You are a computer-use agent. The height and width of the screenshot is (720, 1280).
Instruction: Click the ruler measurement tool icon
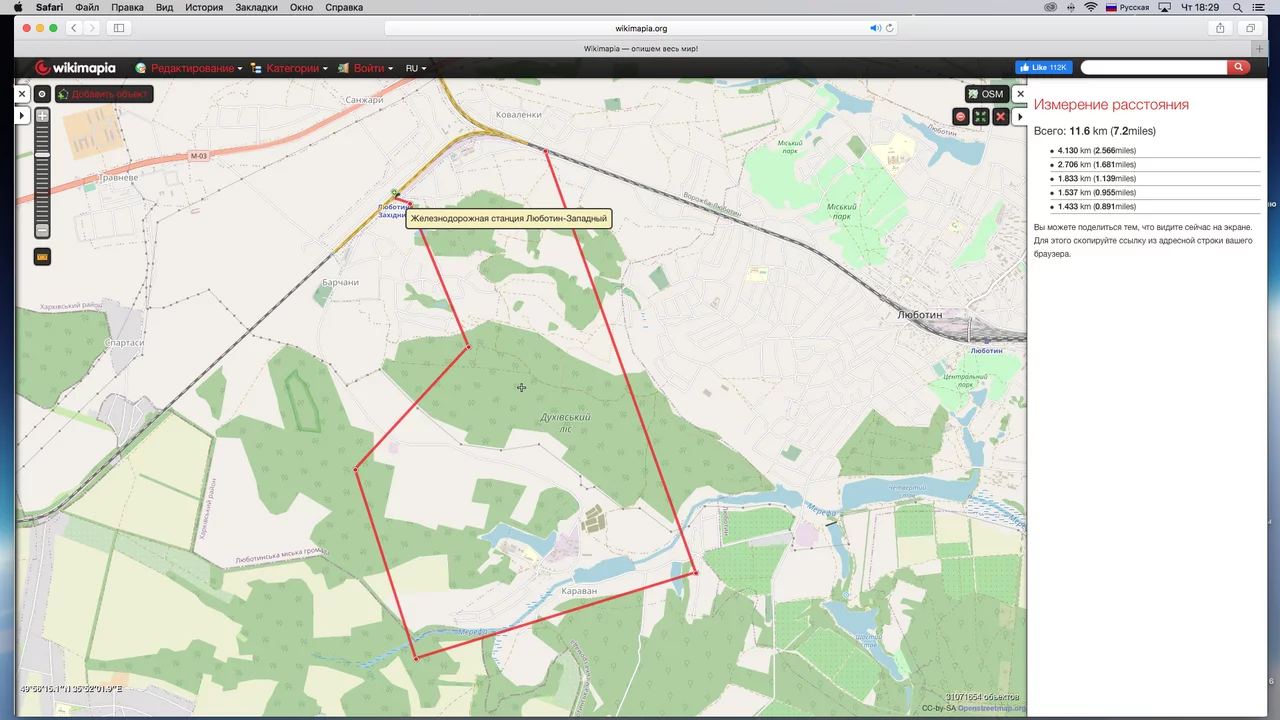click(42, 257)
